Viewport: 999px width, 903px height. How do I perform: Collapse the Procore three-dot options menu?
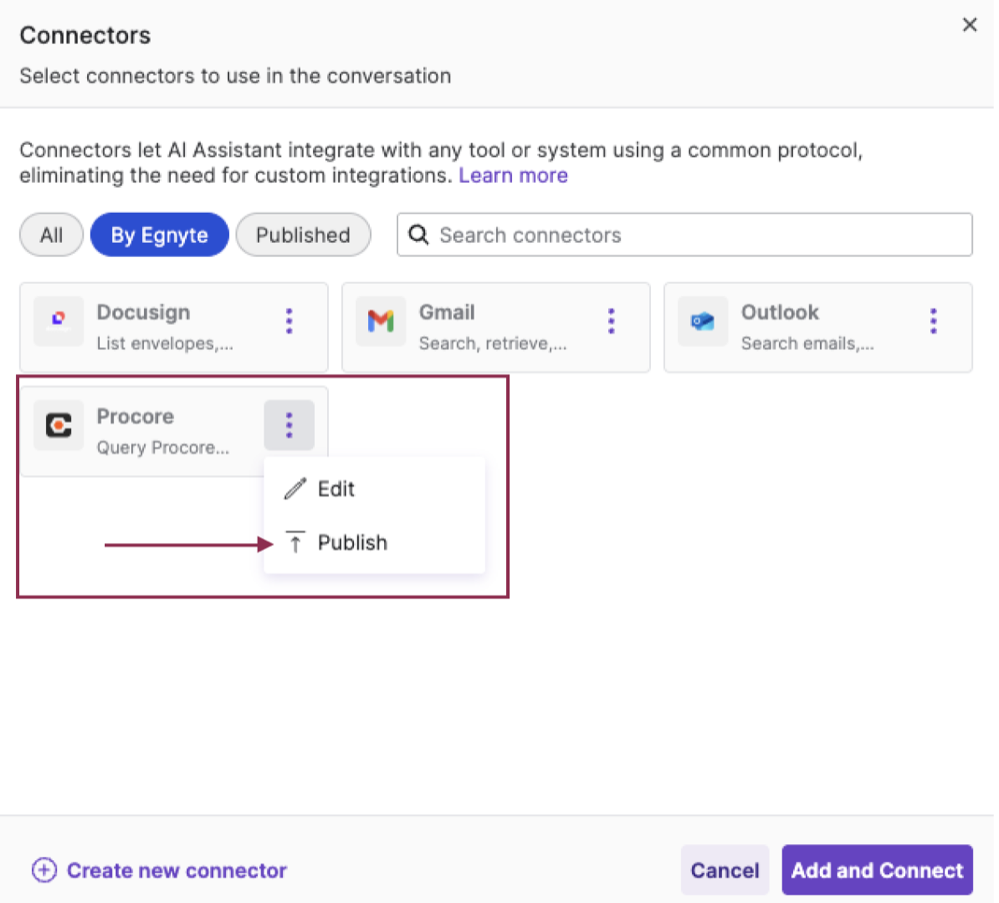[x=289, y=425]
